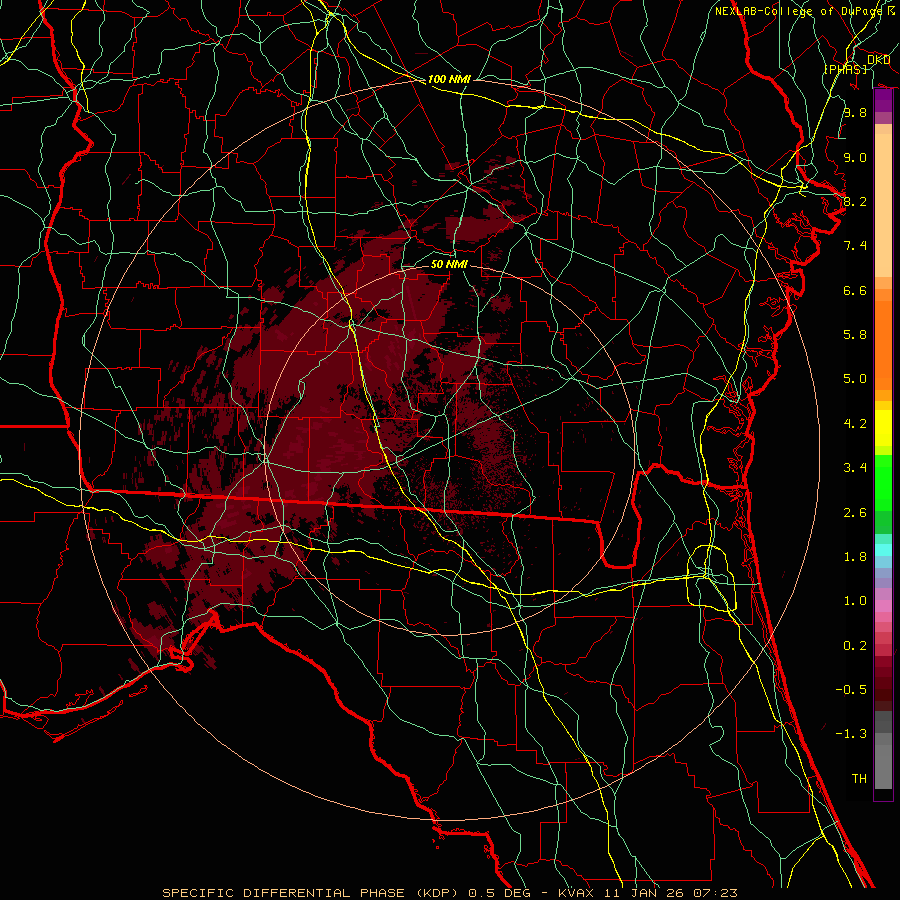
Task: Click the 5.0 legend value
Action: click(855, 379)
